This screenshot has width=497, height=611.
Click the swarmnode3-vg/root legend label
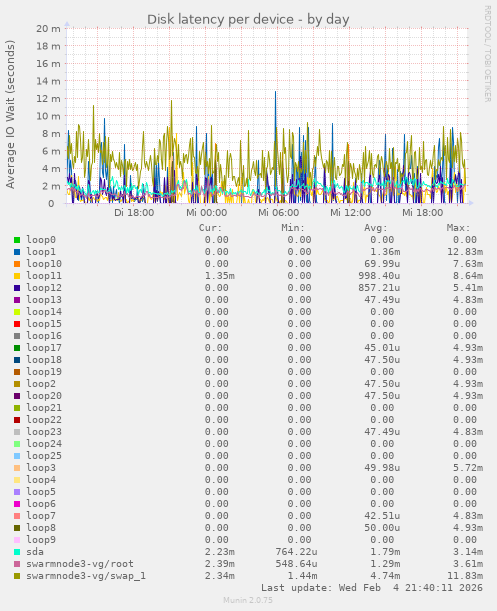coord(80,564)
